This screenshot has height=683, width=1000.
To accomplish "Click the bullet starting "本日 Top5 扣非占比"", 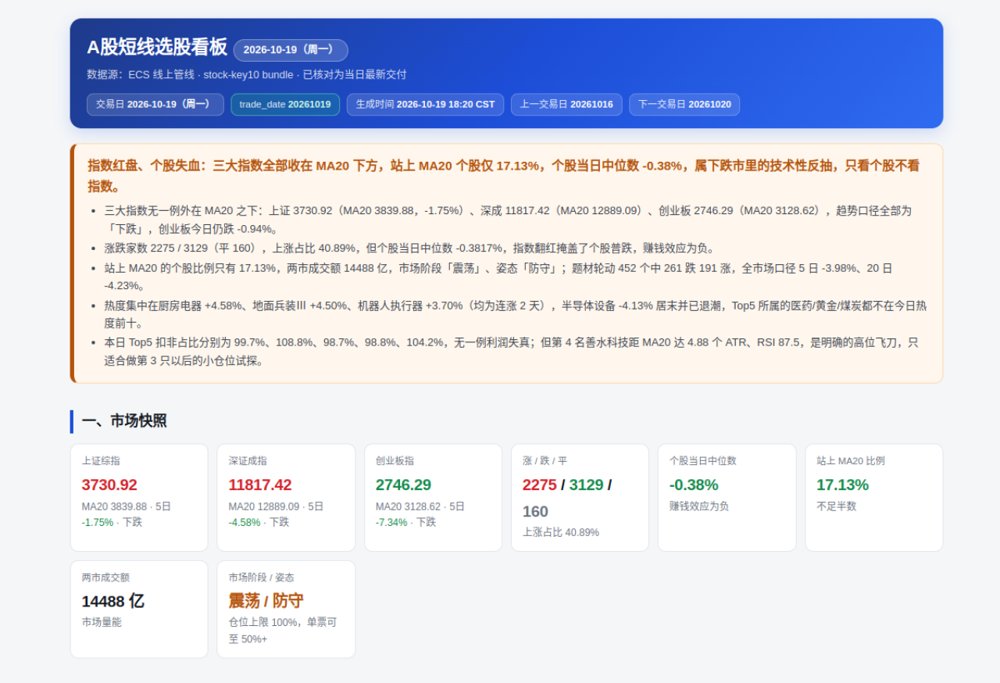I will pos(511,351).
